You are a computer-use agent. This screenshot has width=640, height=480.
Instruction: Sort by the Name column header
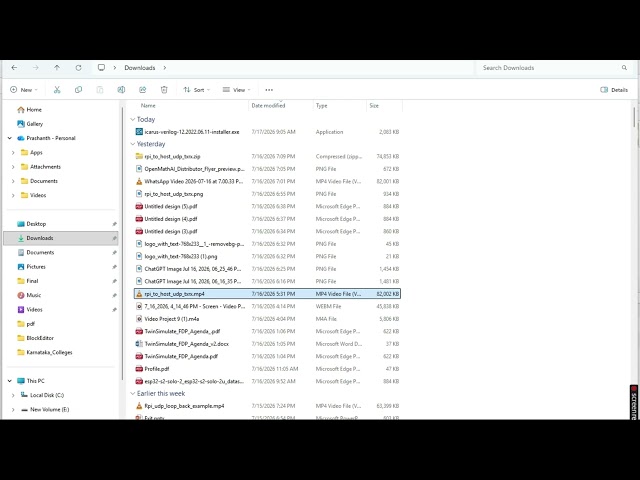click(148, 106)
